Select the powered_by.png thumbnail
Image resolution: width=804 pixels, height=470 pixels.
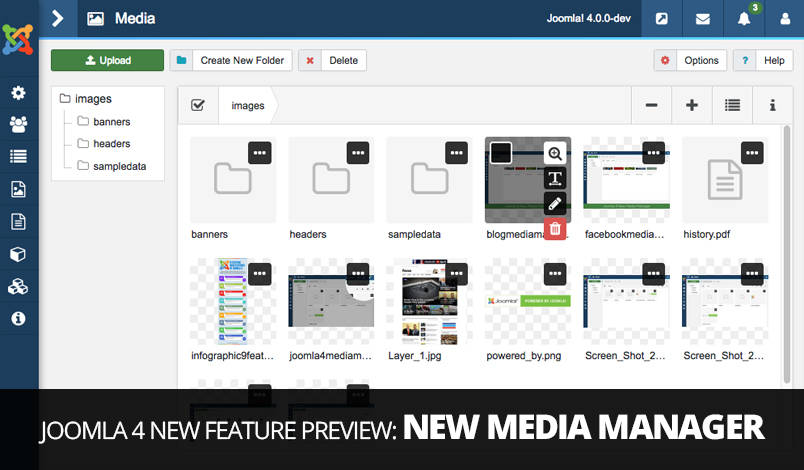pyautogui.click(x=528, y=301)
